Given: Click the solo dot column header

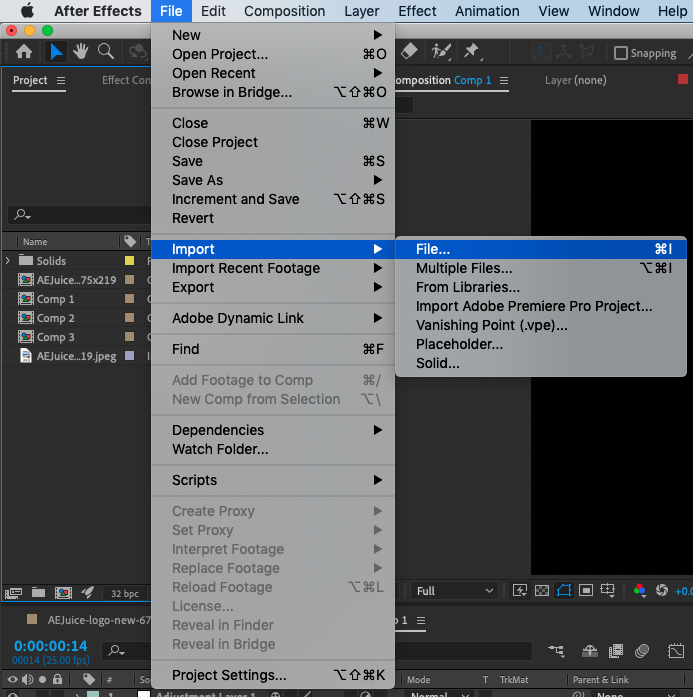Looking at the screenshot, I should coord(42,679).
